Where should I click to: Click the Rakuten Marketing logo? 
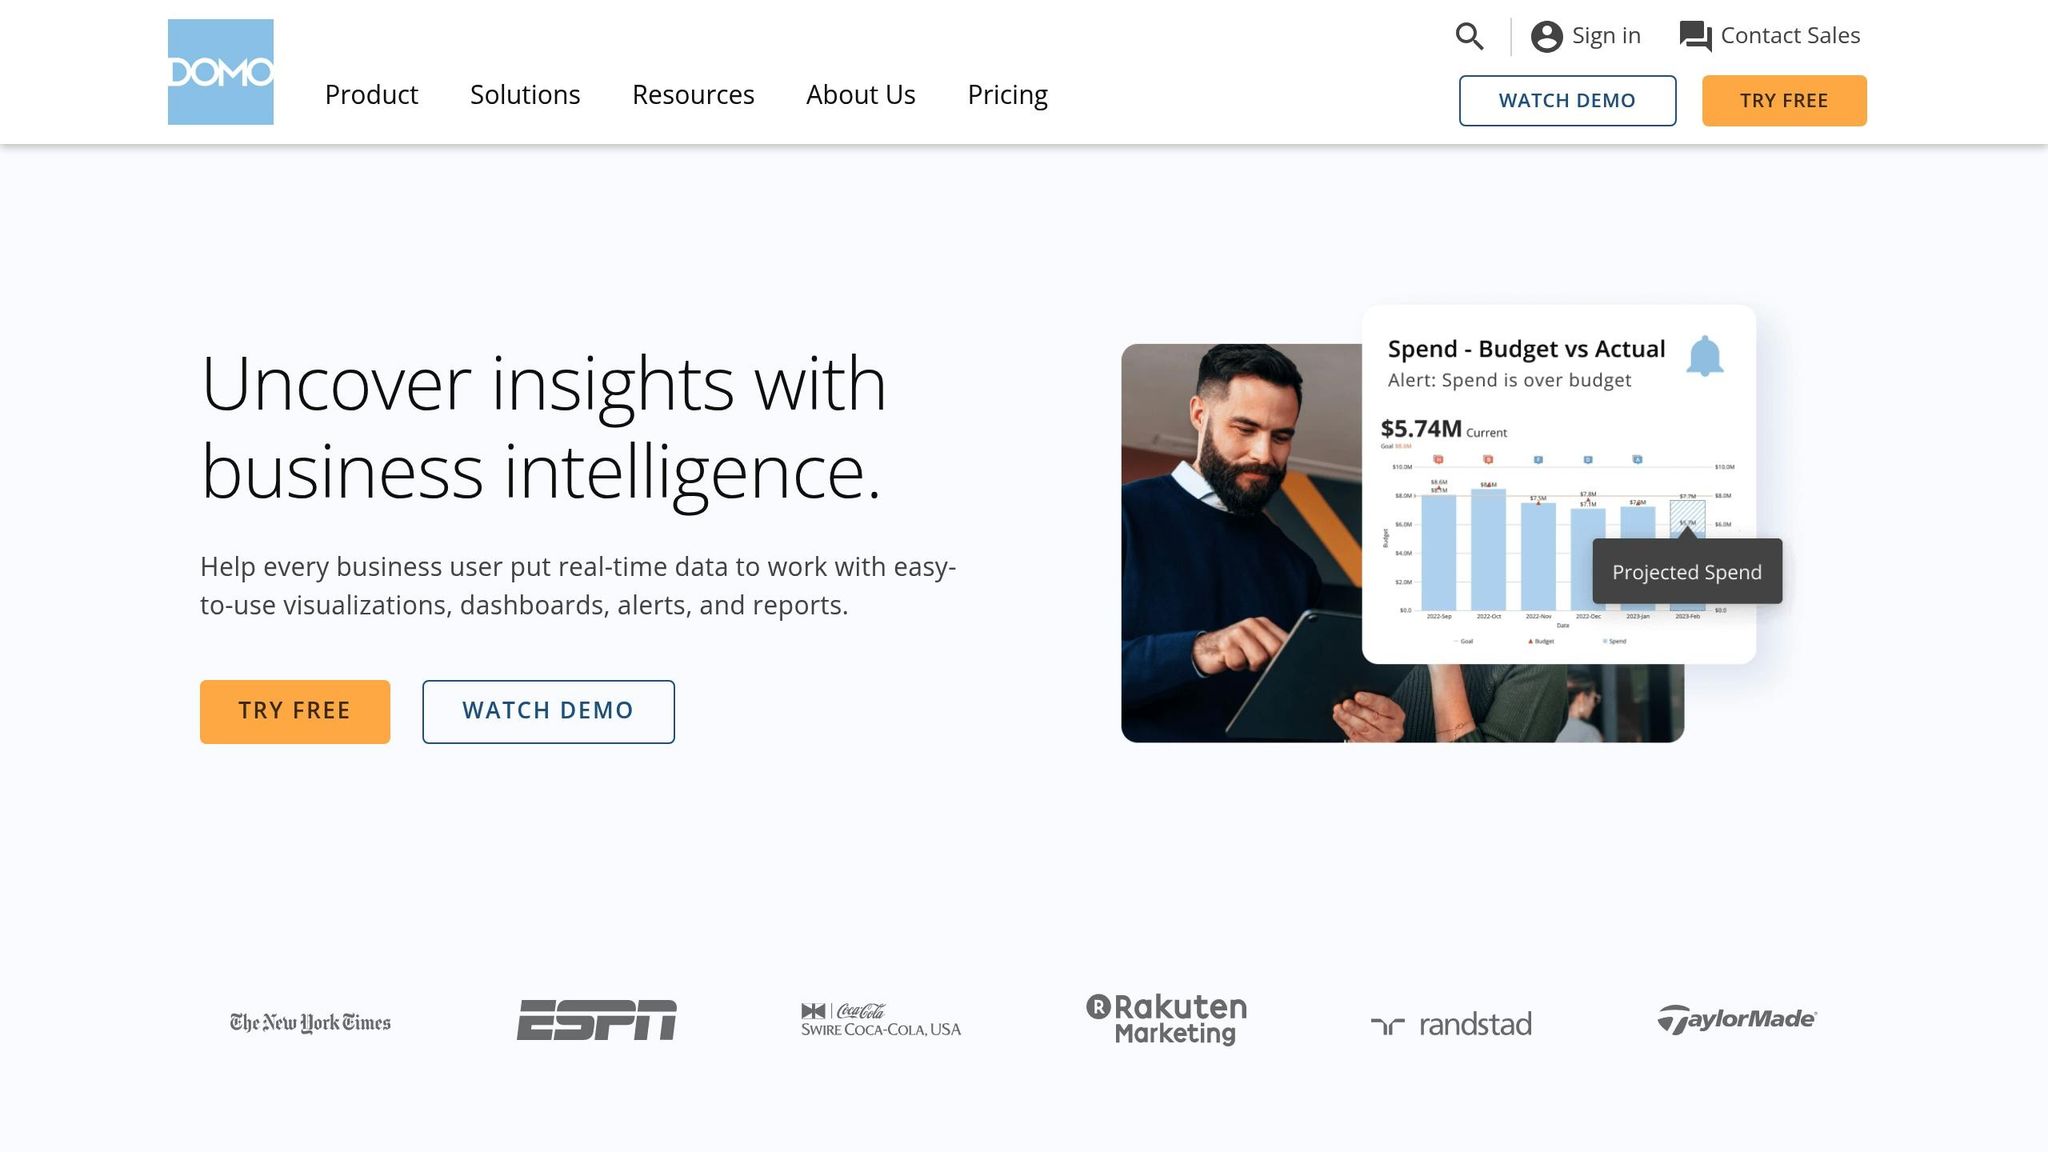(1167, 1019)
